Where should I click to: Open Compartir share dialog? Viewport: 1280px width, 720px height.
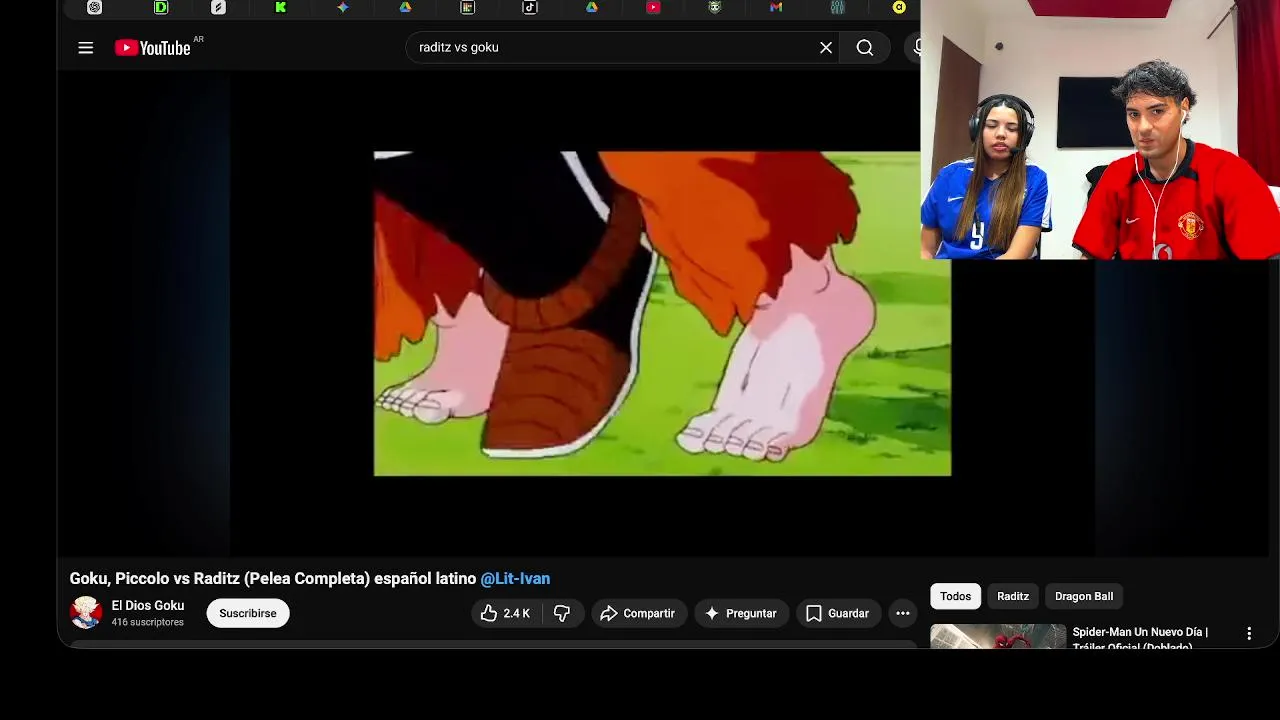tap(638, 613)
